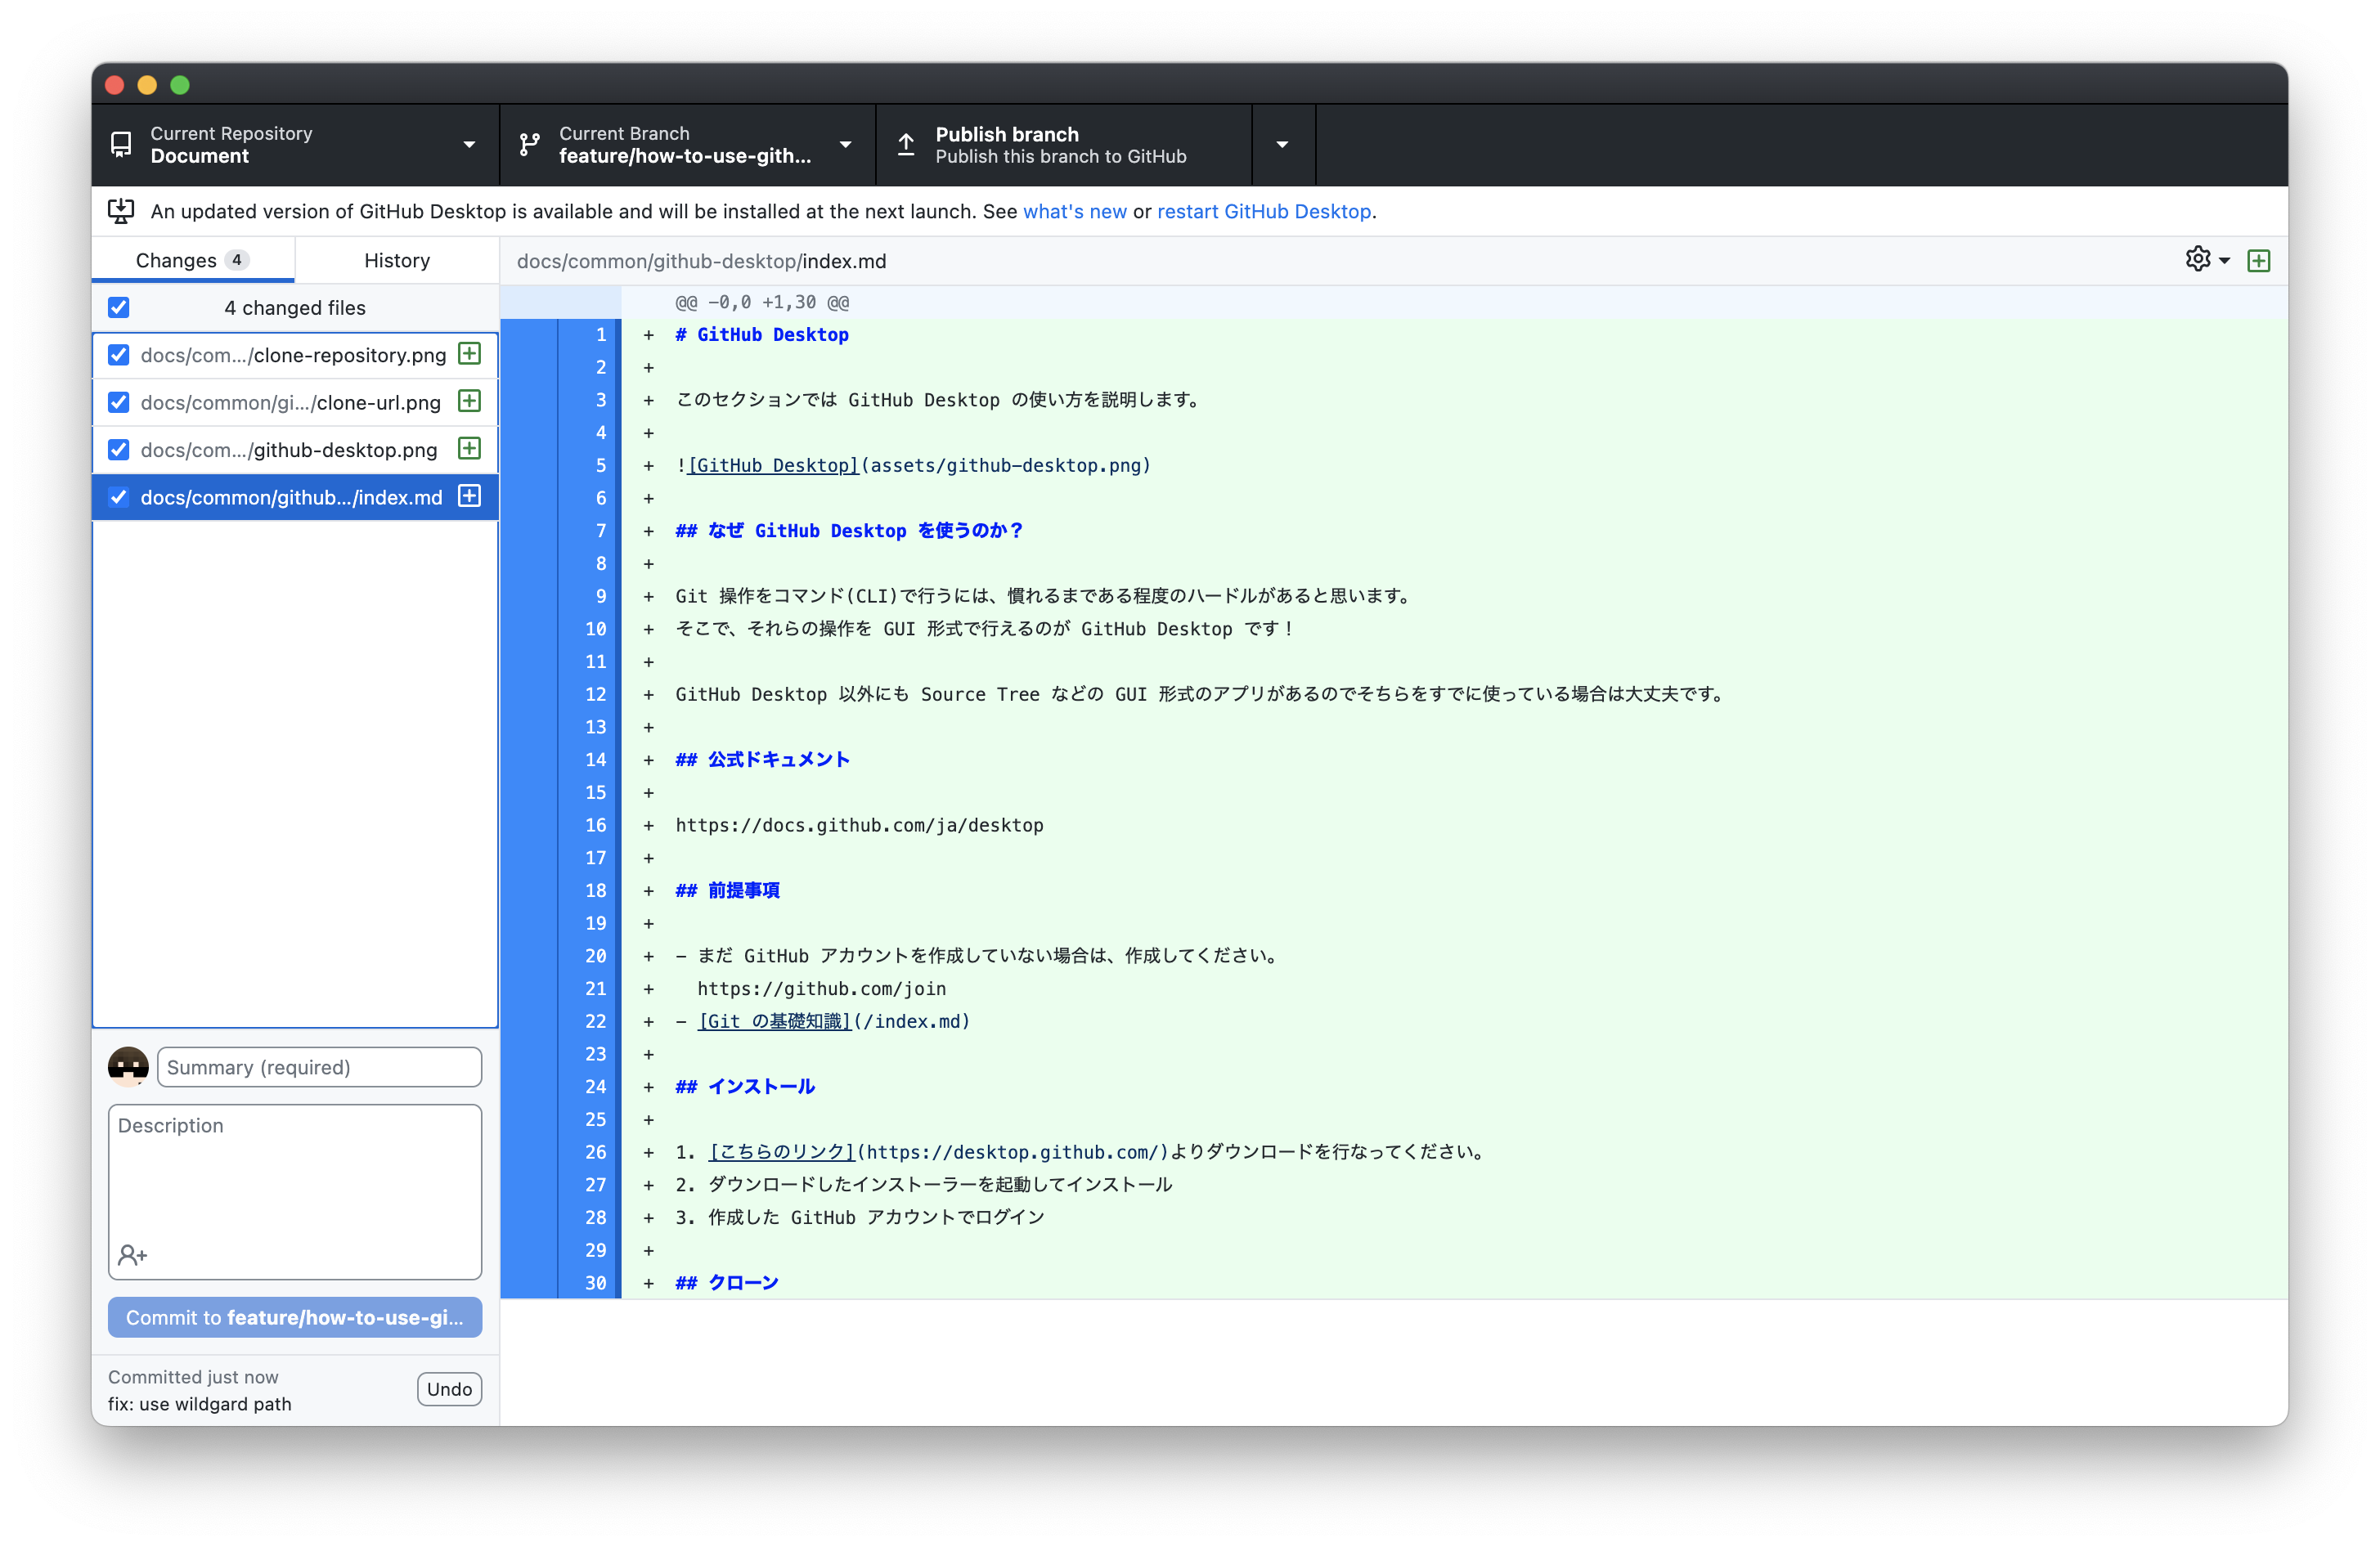Click the user avatar next to summary

pos(128,1067)
